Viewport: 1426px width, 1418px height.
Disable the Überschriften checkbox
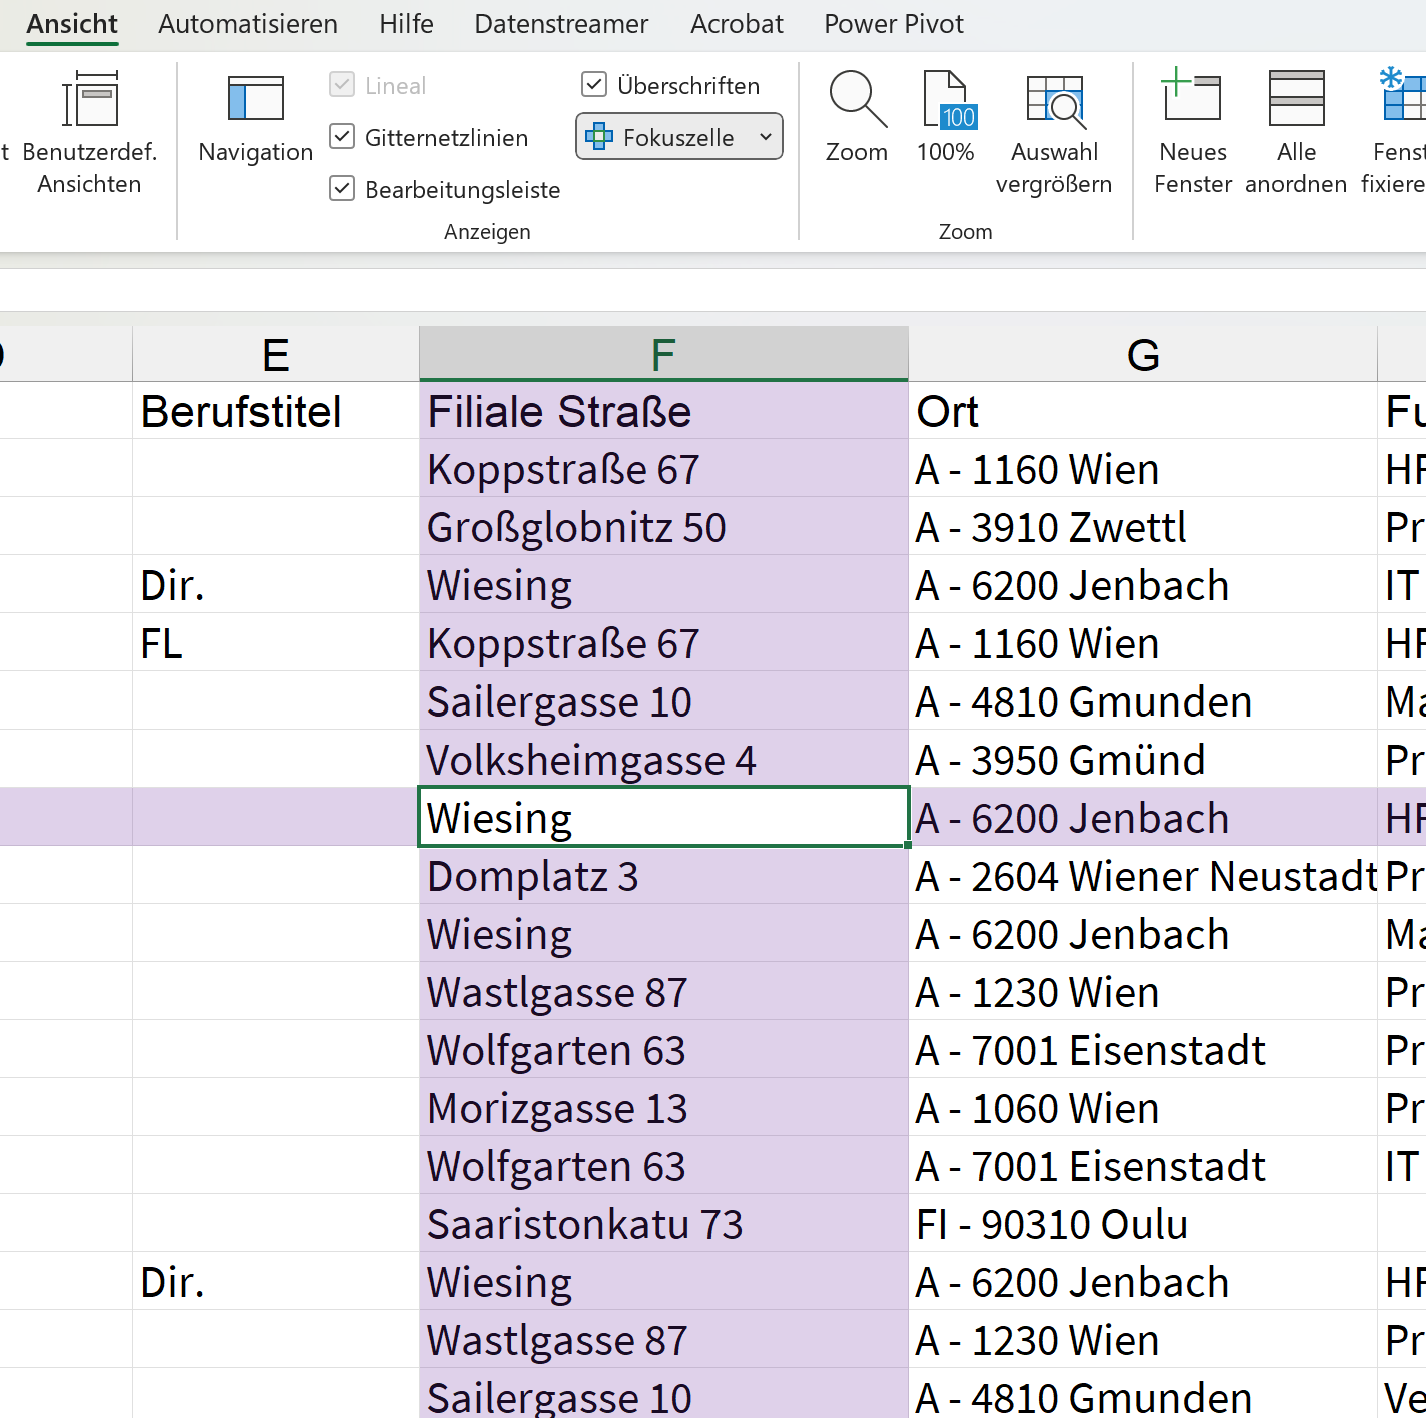pyautogui.click(x=594, y=85)
